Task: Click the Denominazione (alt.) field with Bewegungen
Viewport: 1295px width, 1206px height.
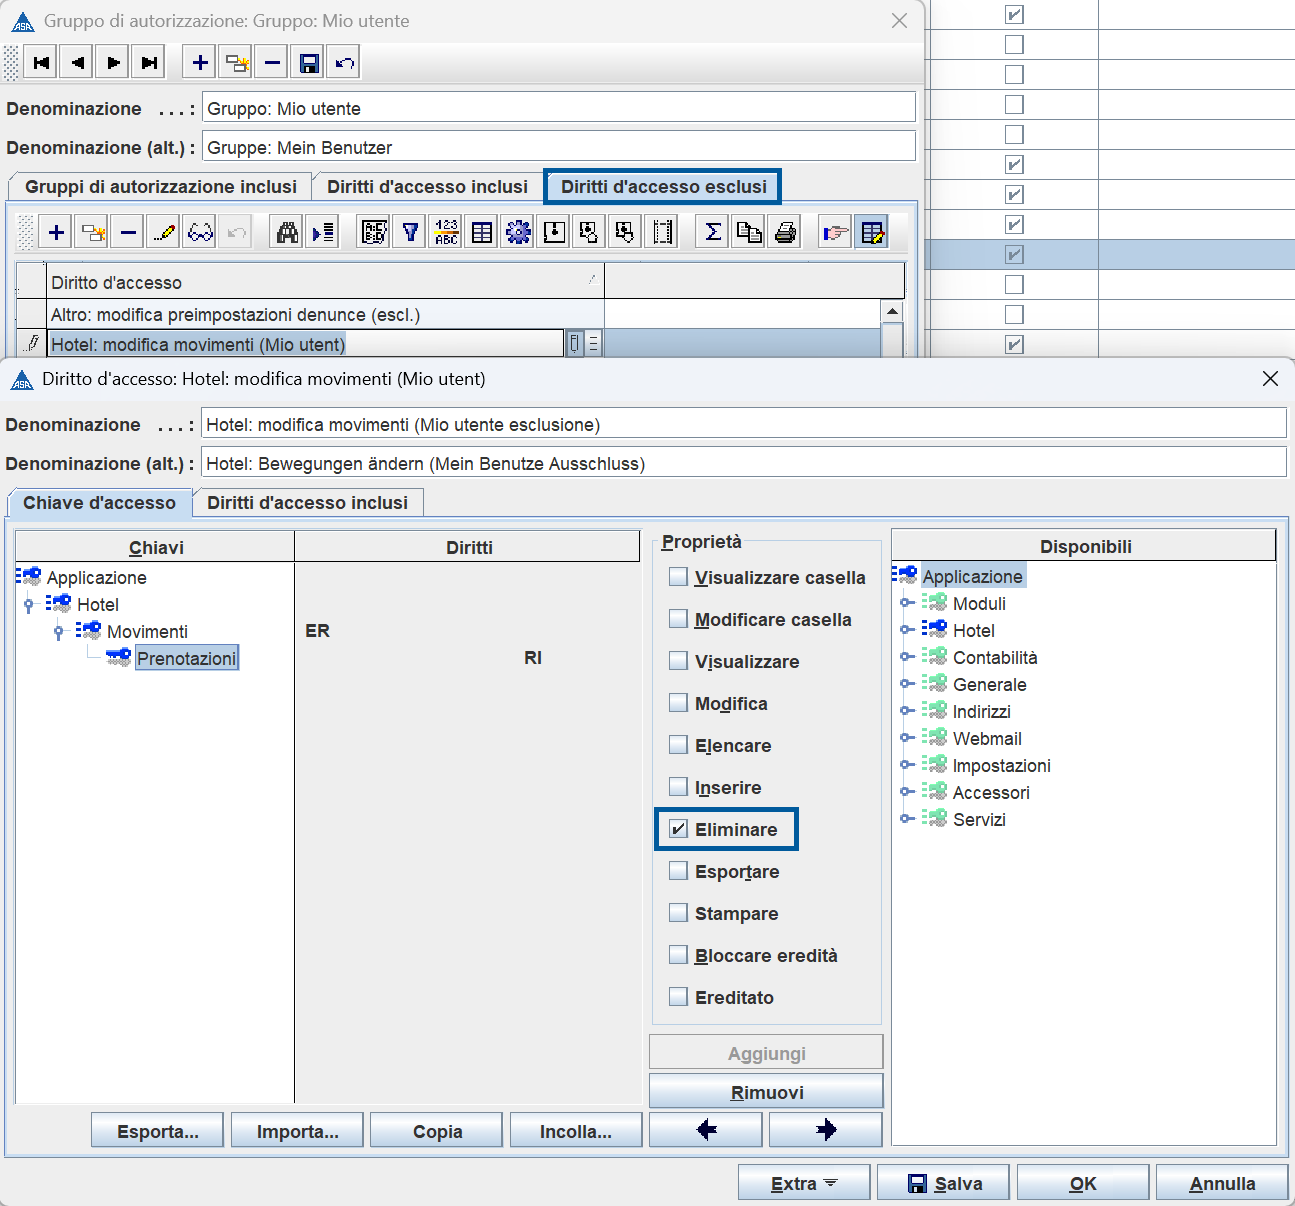Action: click(743, 463)
